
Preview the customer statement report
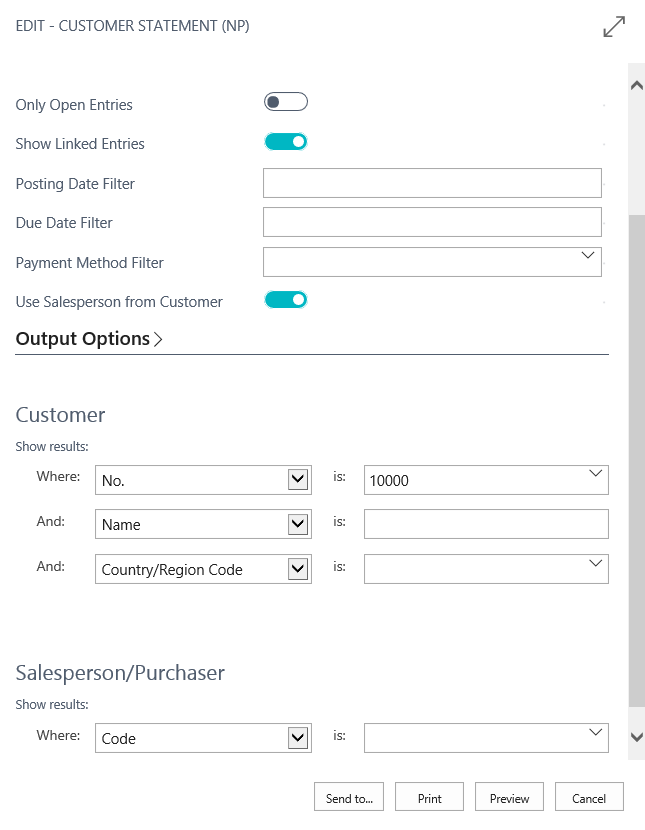pyautogui.click(x=509, y=798)
